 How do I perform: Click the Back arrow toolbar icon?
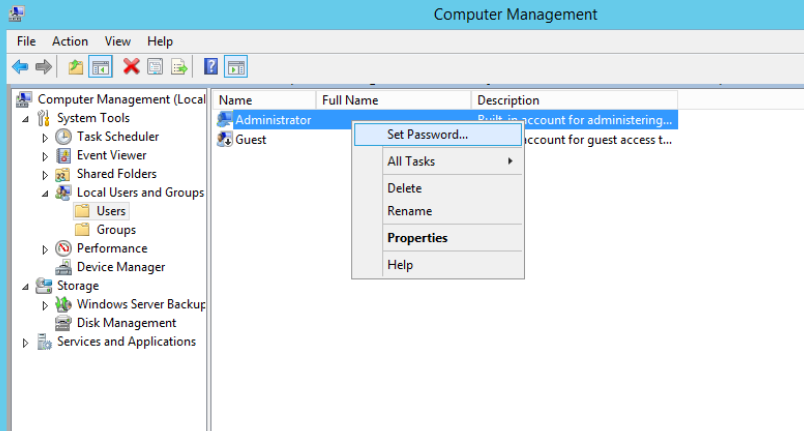19,67
